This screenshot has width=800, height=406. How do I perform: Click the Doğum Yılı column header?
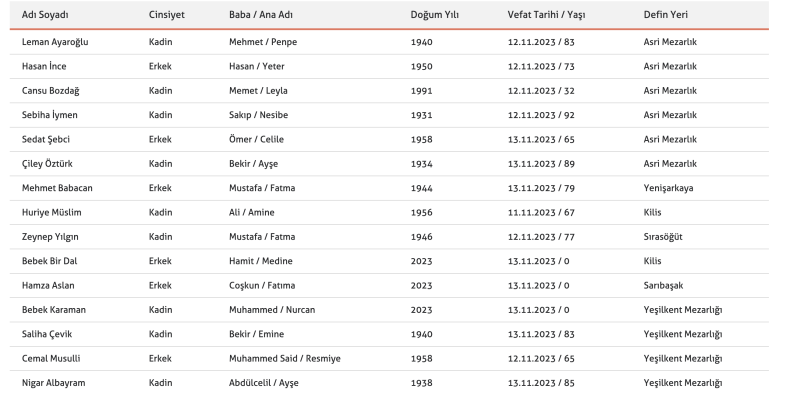(434, 15)
